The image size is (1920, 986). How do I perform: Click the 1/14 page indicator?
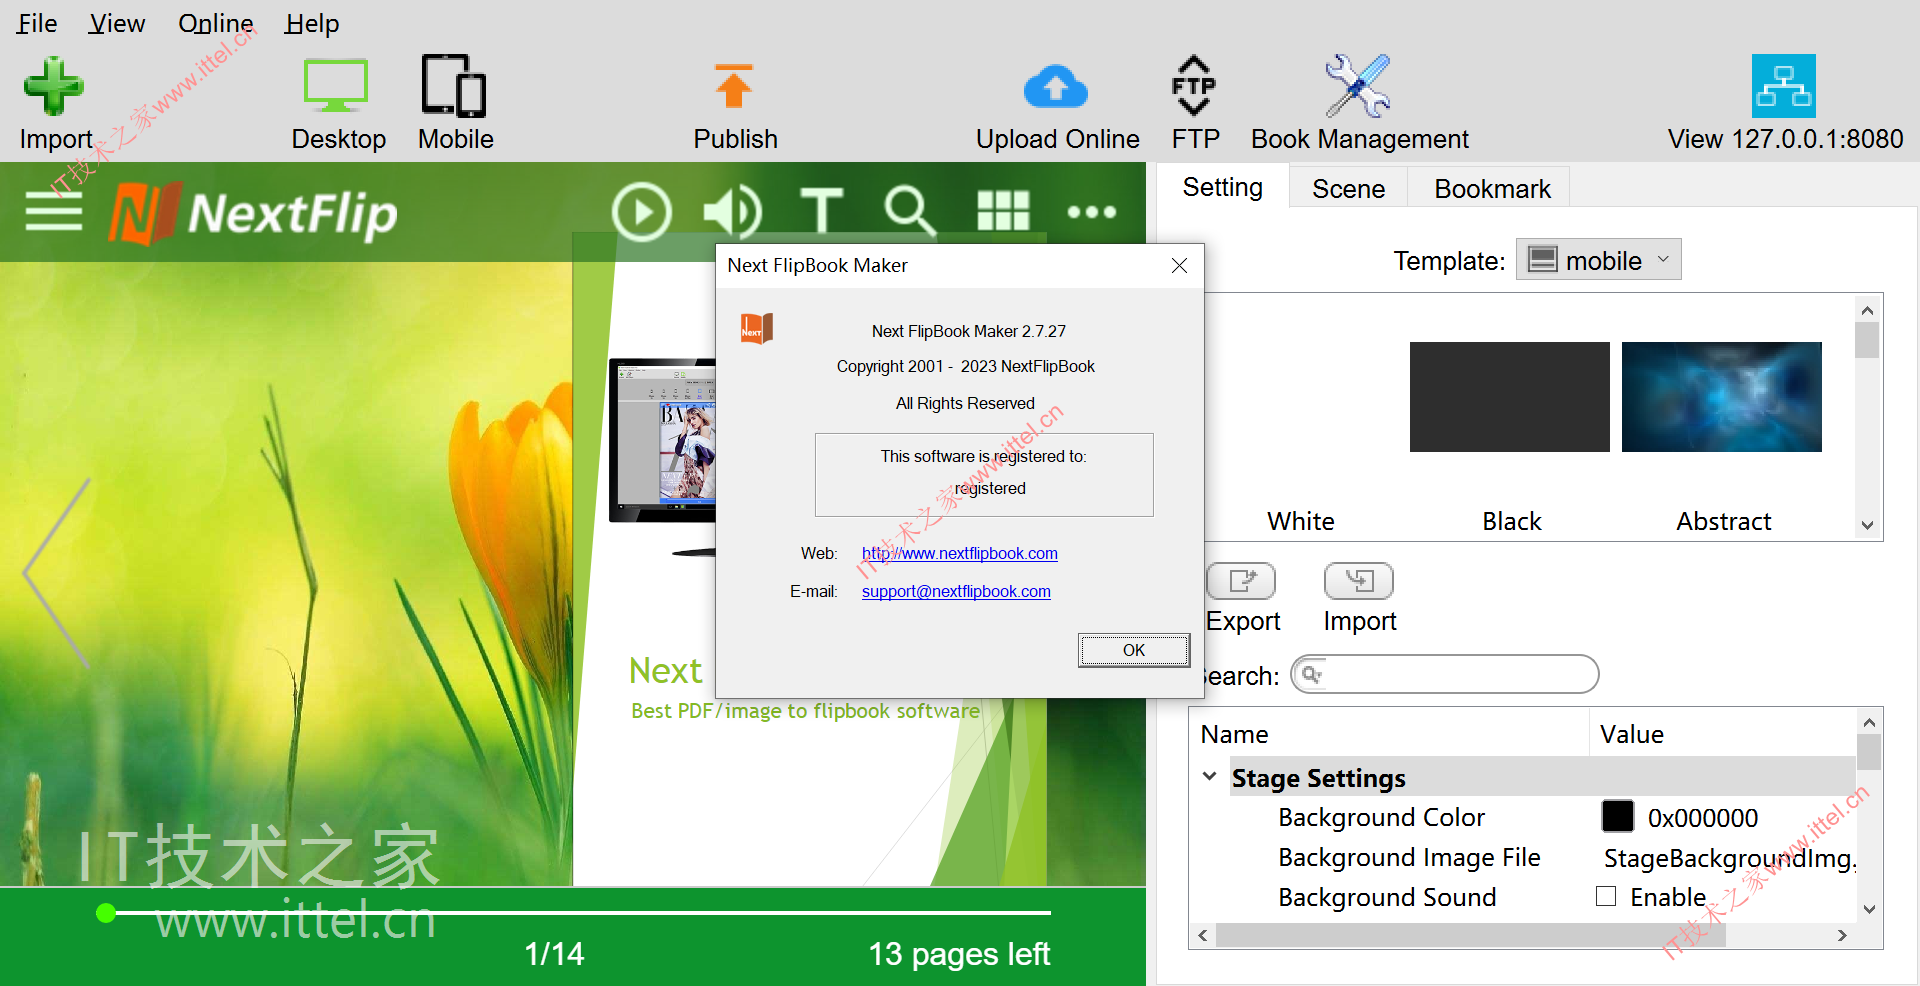[554, 953]
